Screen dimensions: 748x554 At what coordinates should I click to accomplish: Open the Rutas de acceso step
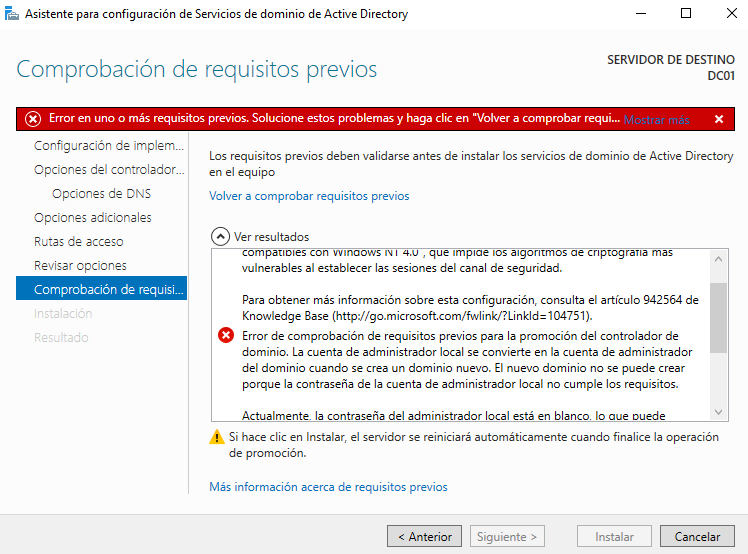click(79, 241)
